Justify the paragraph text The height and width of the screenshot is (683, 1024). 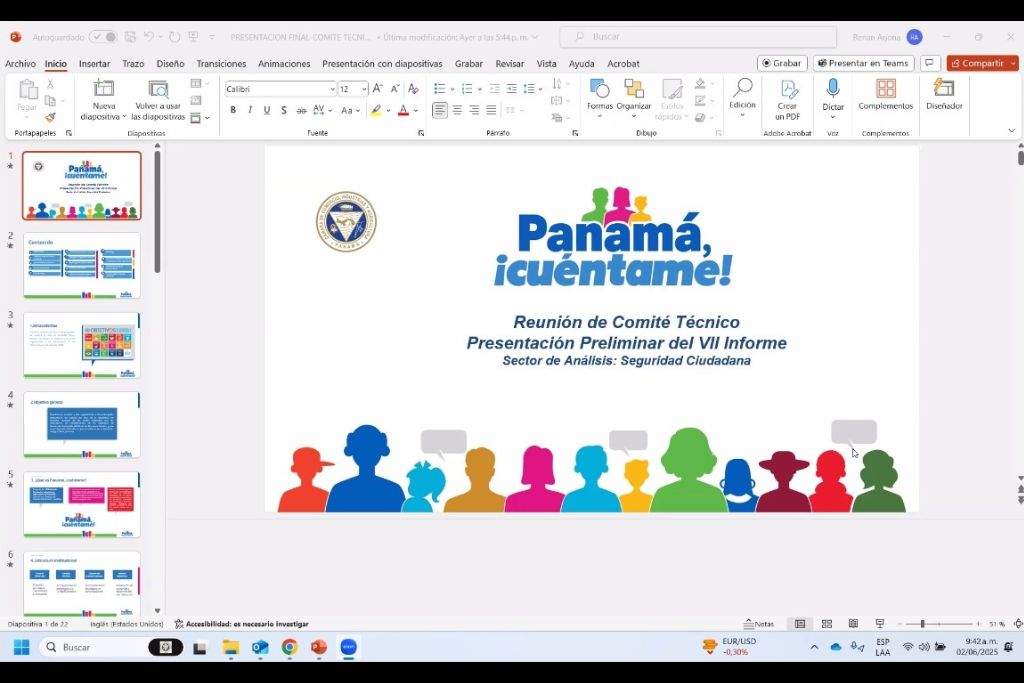pyautogui.click(x=491, y=110)
